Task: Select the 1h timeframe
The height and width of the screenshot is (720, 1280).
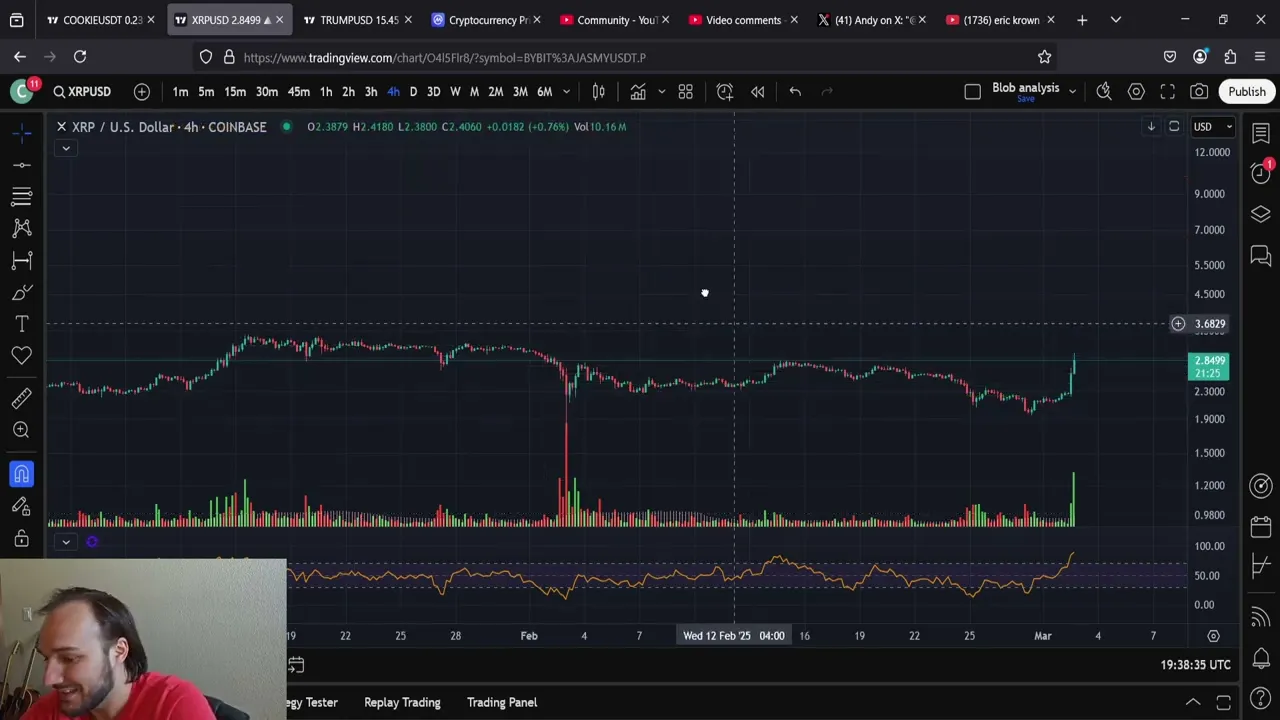Action: 326,92
